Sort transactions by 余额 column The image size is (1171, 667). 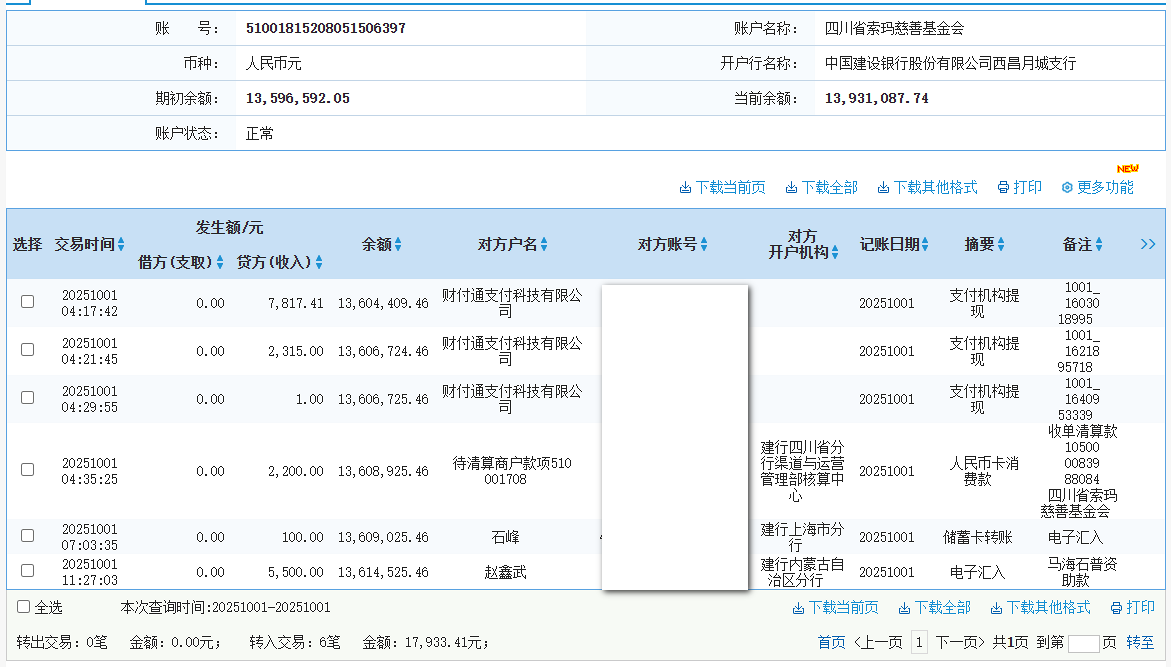[x=400, y=244]
